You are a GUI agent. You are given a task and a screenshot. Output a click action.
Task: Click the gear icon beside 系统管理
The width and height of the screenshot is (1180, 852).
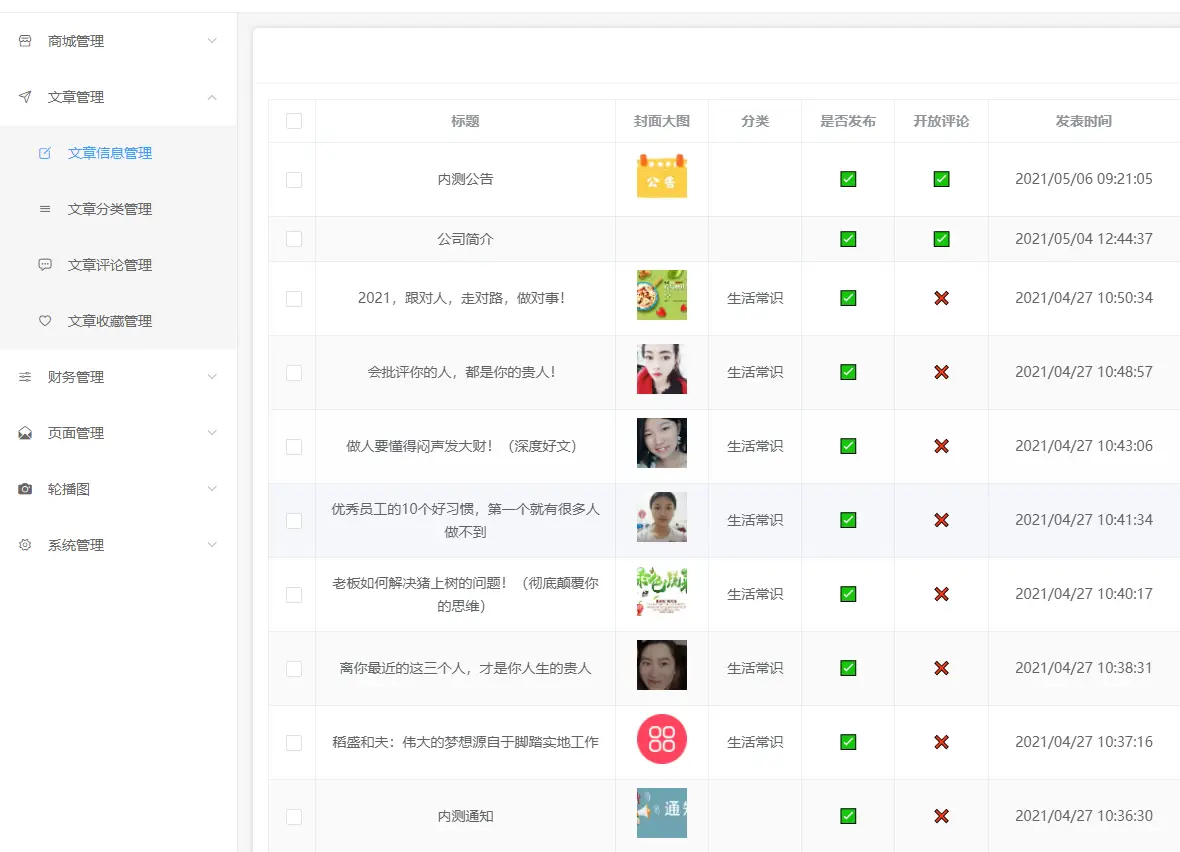25,545
